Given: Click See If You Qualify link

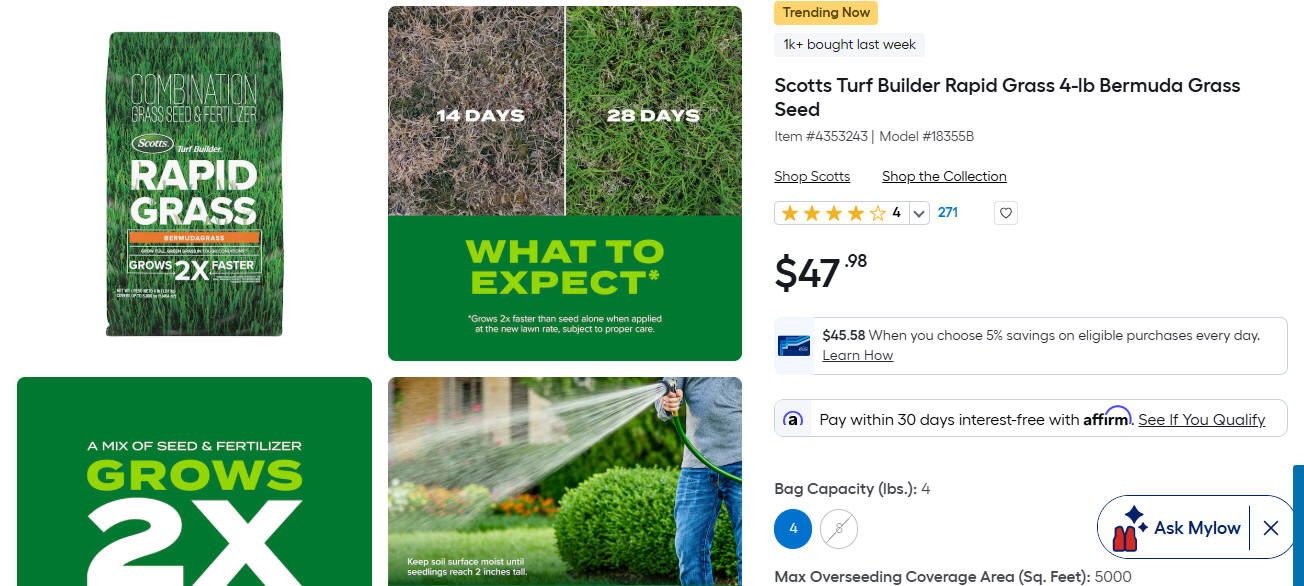Looking at the screenshot, I should (1201, 420).
